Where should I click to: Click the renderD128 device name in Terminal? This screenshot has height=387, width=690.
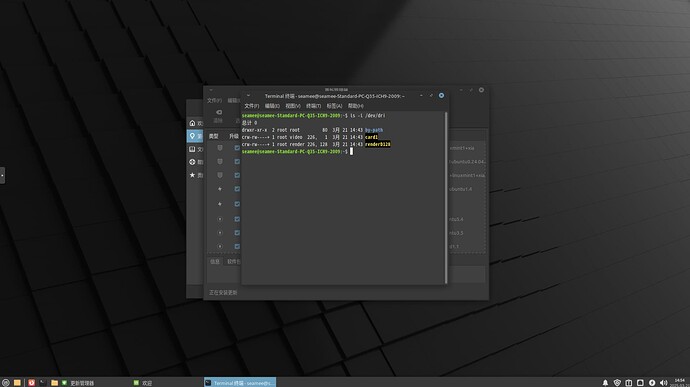[x=378, y=144]
